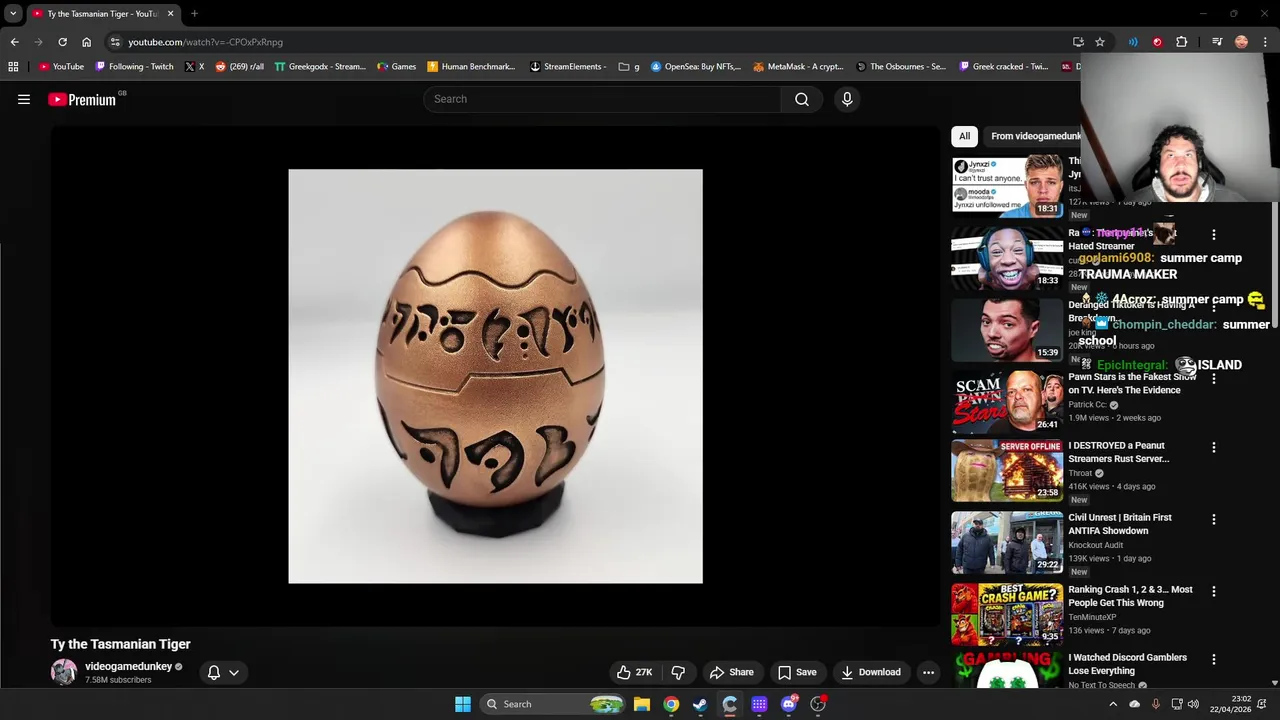
Task: Open the Deranged Tiktoker 15:39 thumbnail
Action: (1007, 330)
